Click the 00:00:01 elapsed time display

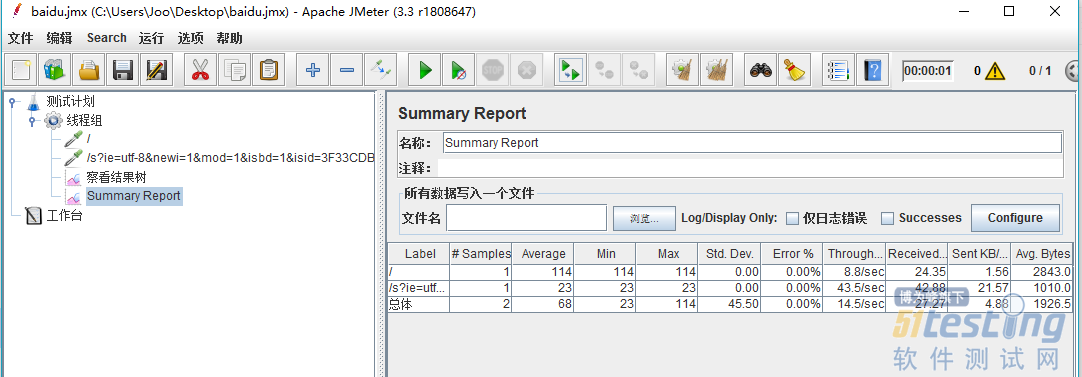[x=928, y=70]
